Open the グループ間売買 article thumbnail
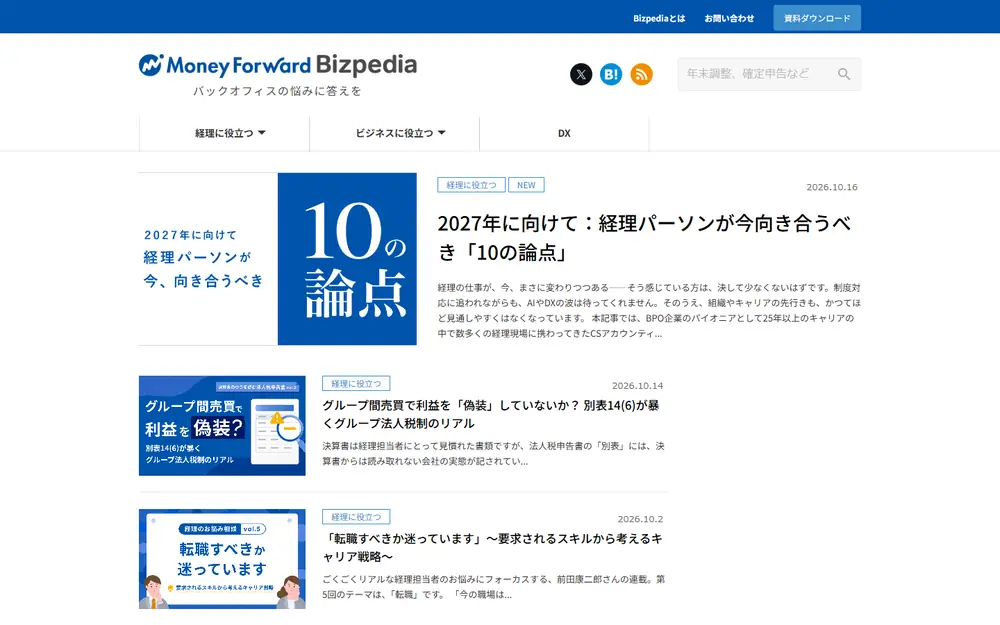Screen dimensions: 1000x625 [x=222, y=425]
